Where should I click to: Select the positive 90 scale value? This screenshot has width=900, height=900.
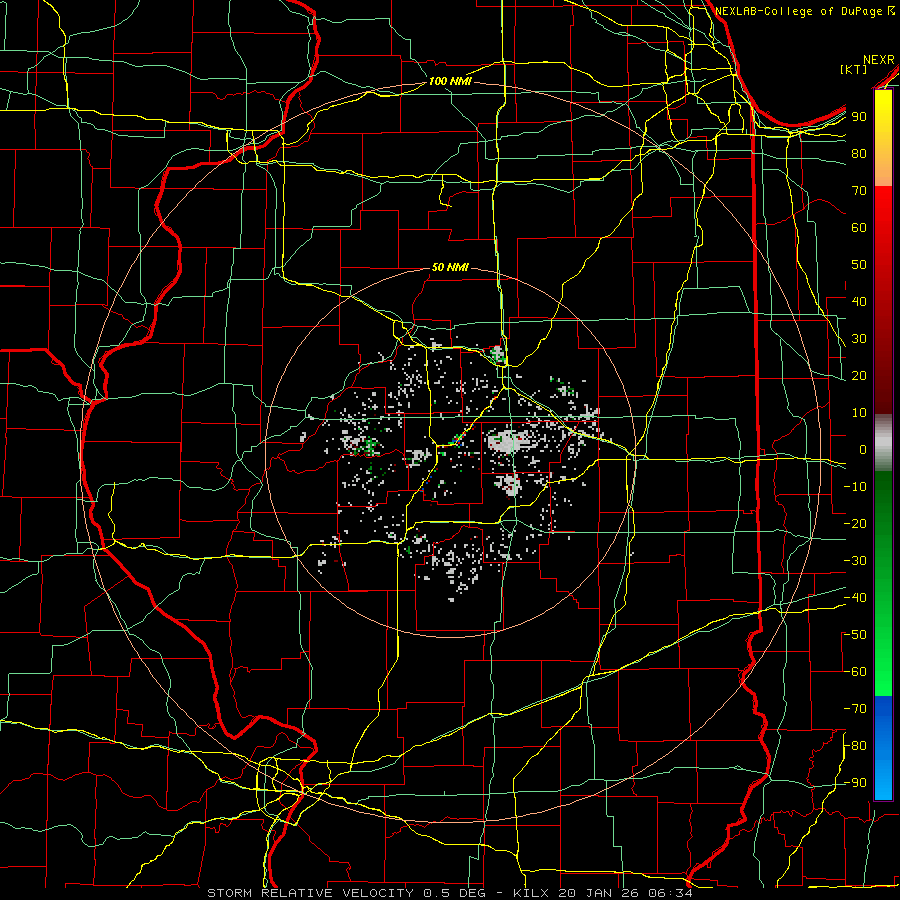click(859, 117)
